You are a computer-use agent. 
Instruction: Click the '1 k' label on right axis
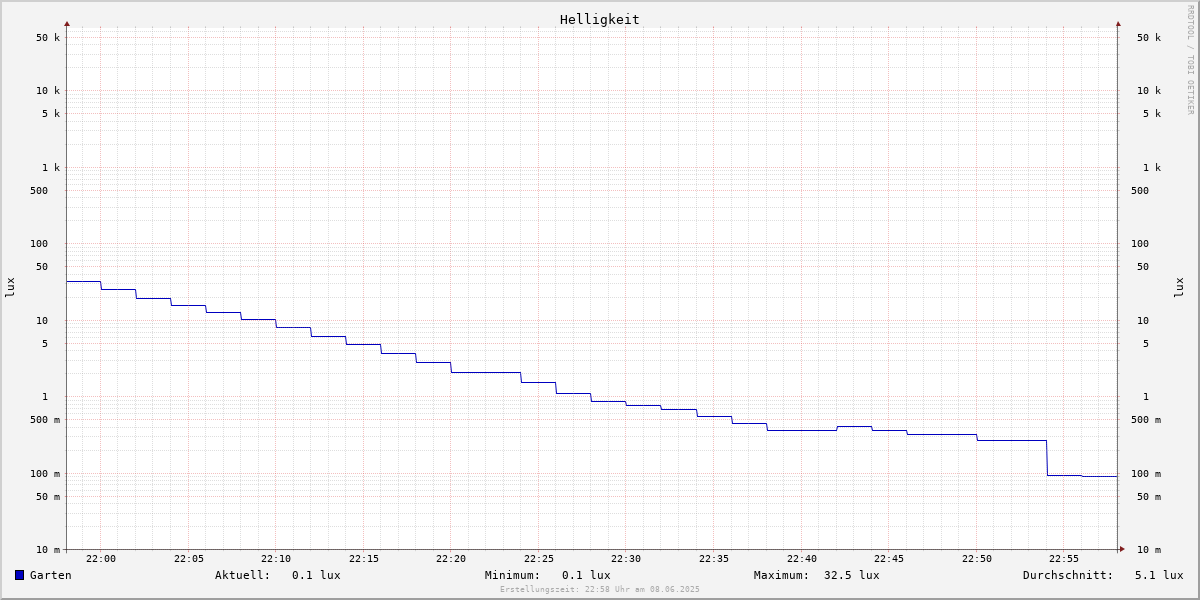tap(1152, 168)
